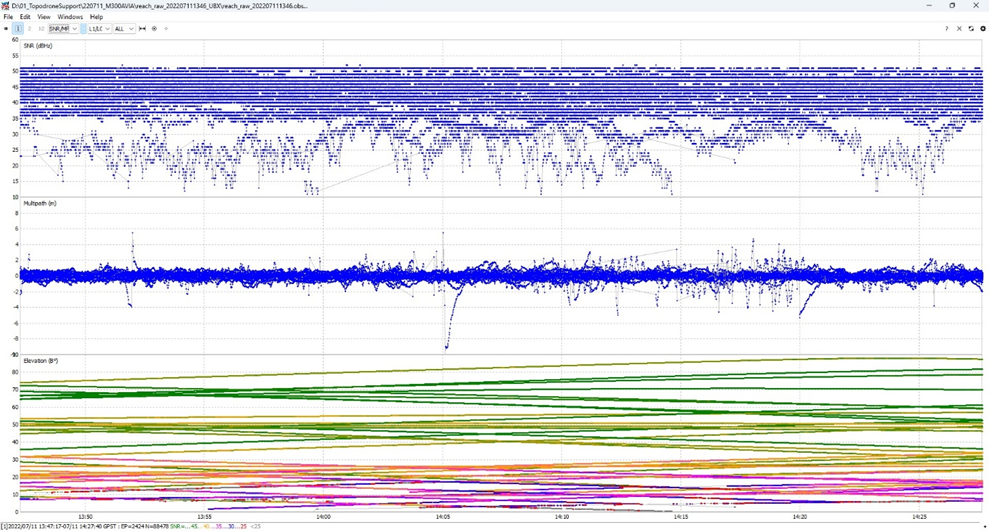The width and height of the screenshot is (989, 531).
Task: Open the Help menu
Action: 97,17
